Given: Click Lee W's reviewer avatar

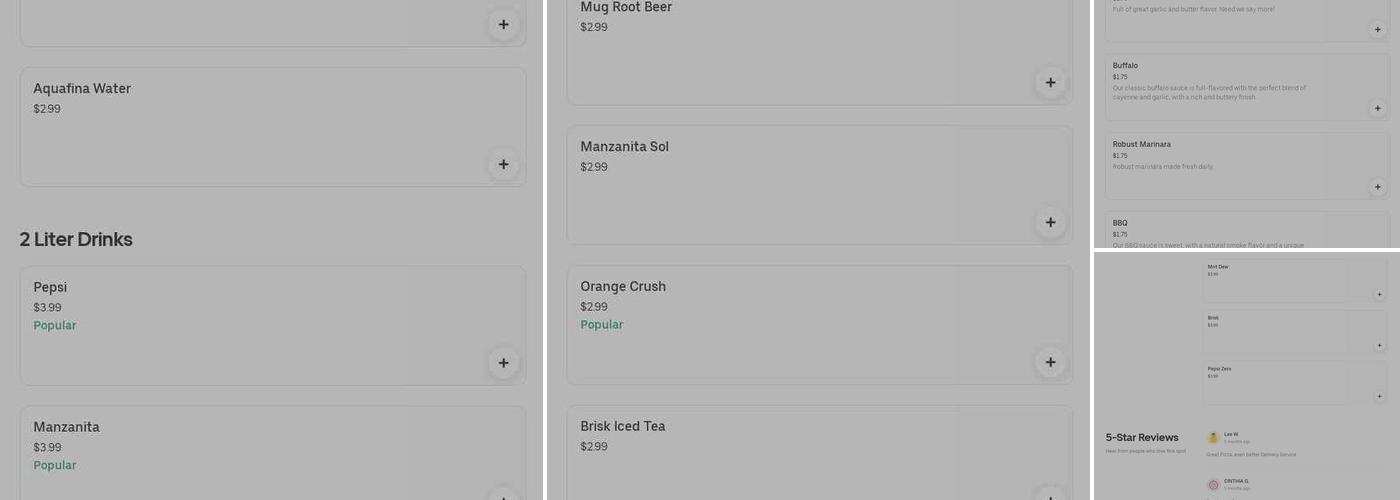Looking at the screenshot, I should point(1213,438).
